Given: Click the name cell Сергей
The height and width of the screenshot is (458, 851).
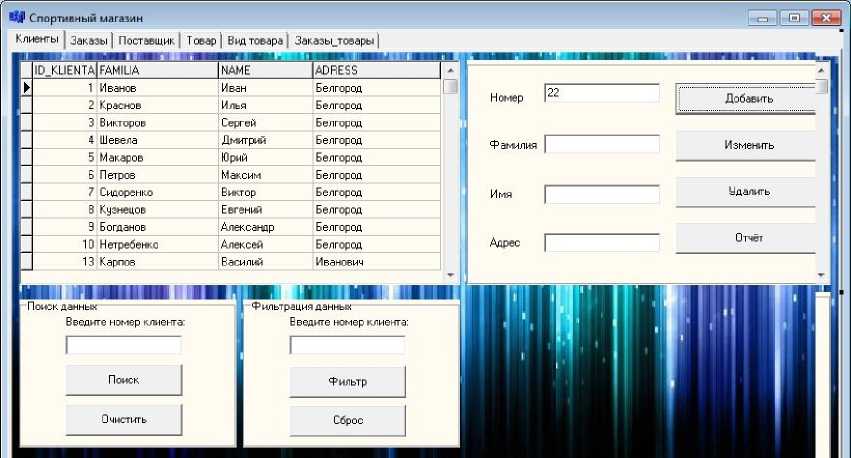Looking at the screenshot, I should click(265, 123).
